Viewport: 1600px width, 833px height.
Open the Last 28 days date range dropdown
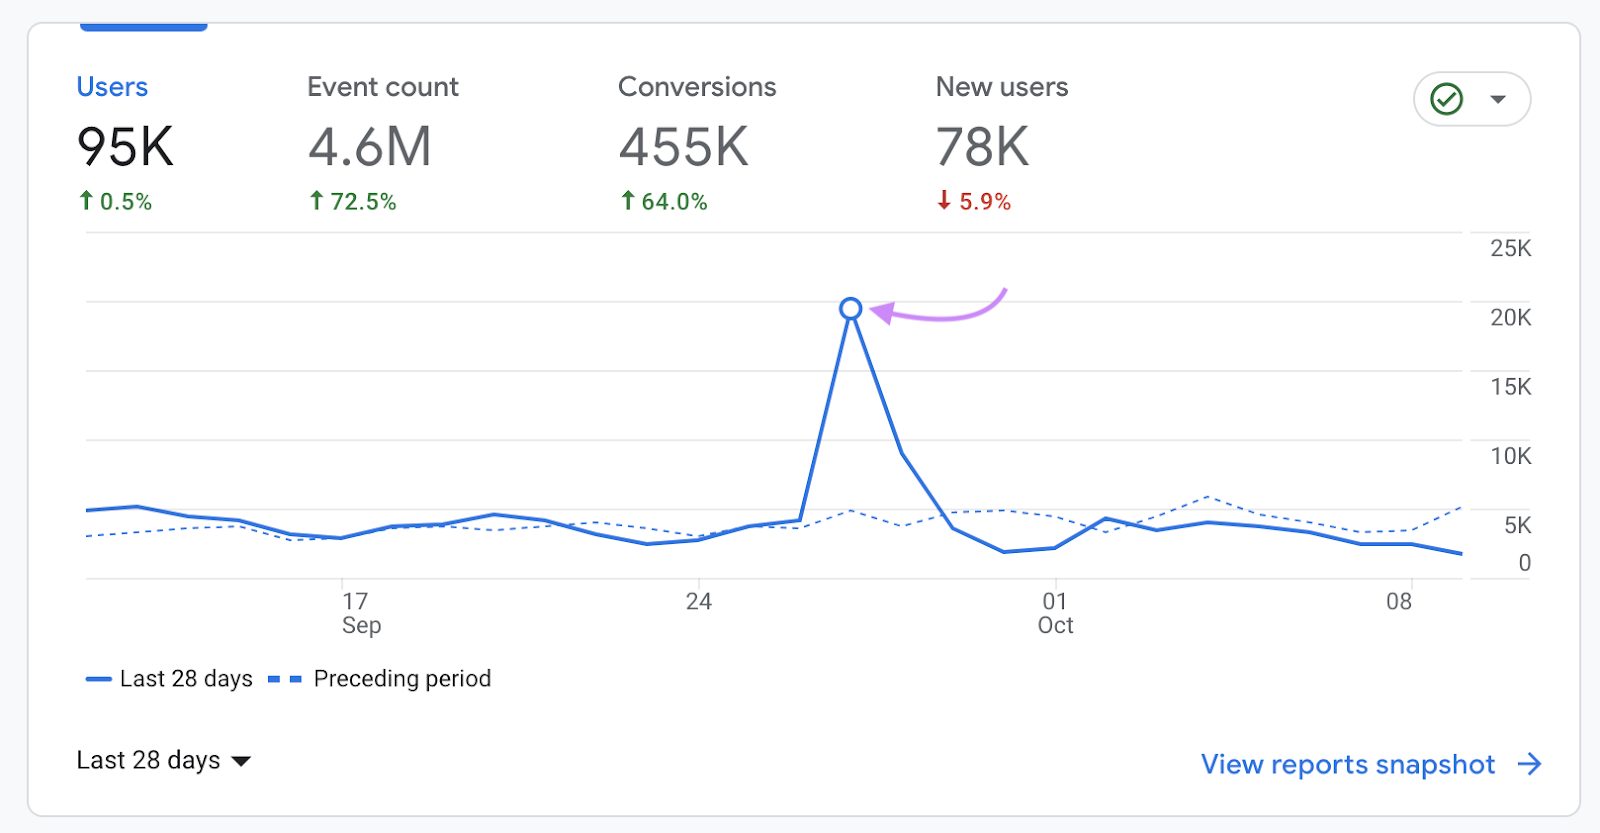[x=163, y=760]
